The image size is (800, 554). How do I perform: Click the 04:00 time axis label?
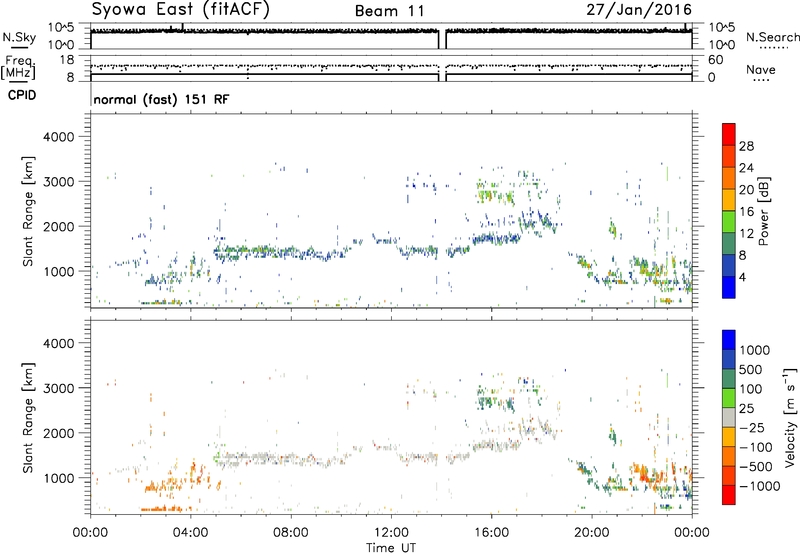click(x=190, y=533)
